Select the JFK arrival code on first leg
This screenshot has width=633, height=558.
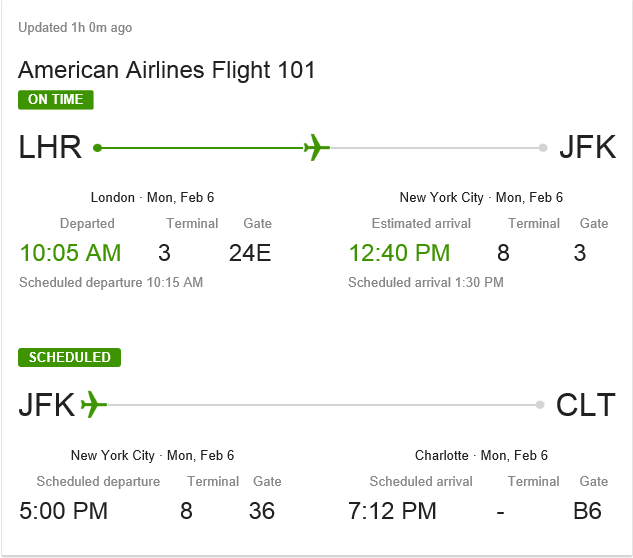pyautogui.click(x=587, y=148)
